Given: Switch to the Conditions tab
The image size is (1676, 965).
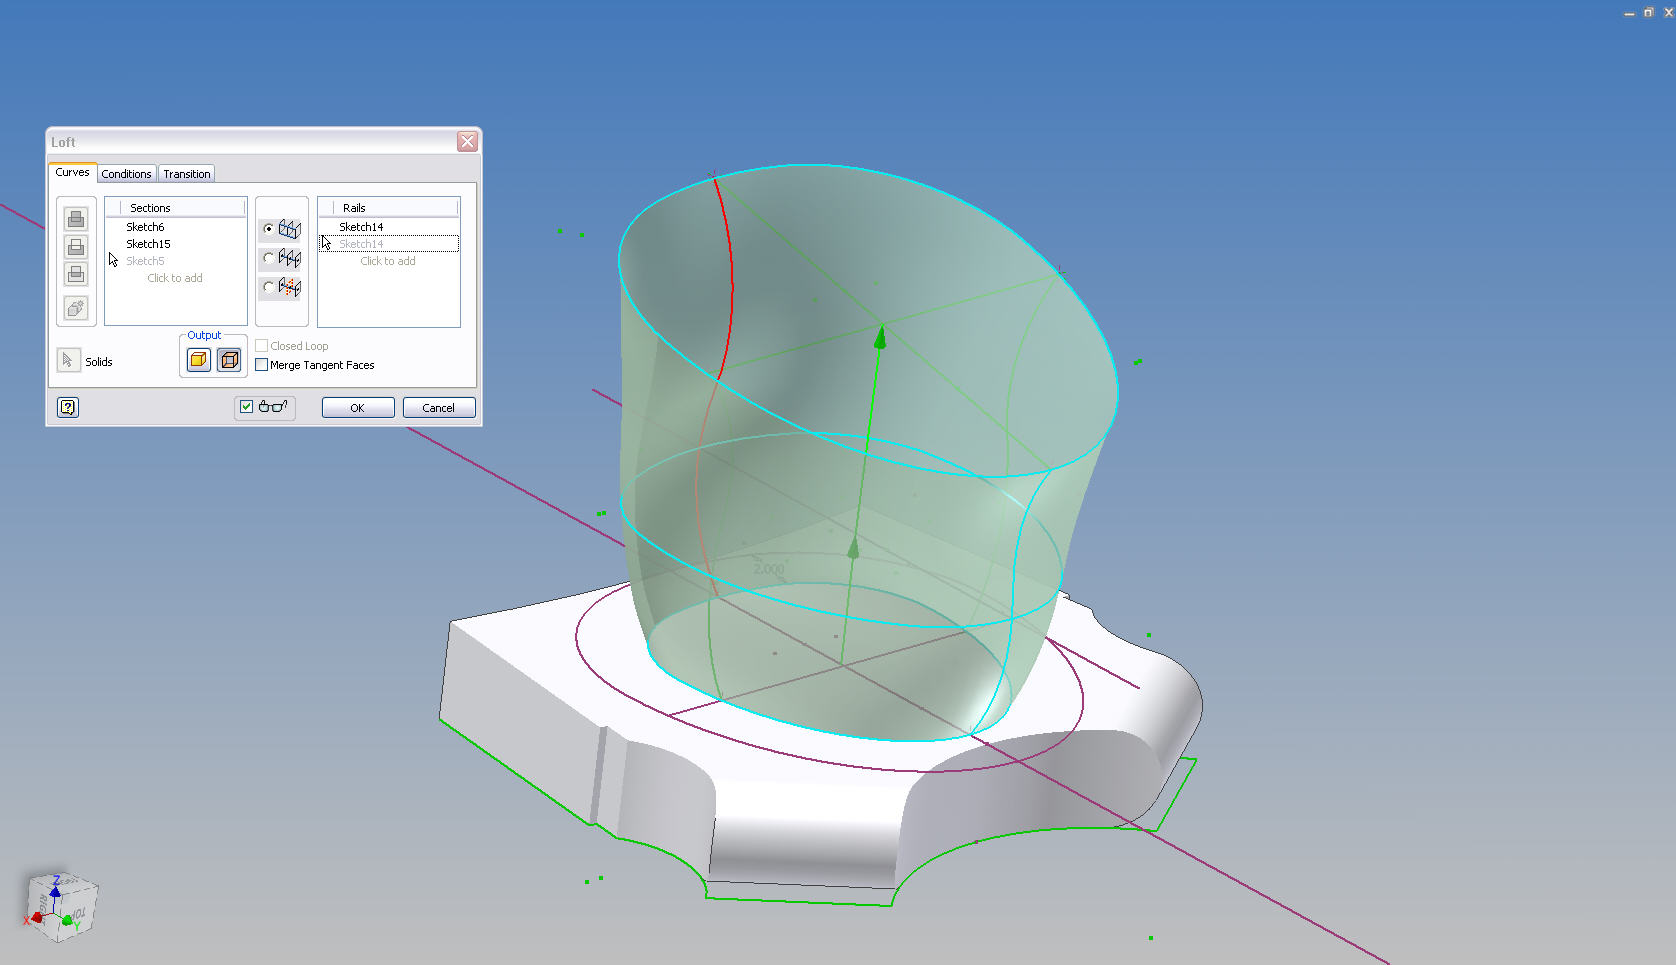Looking at the screenshot, I should tap(126, 174).
